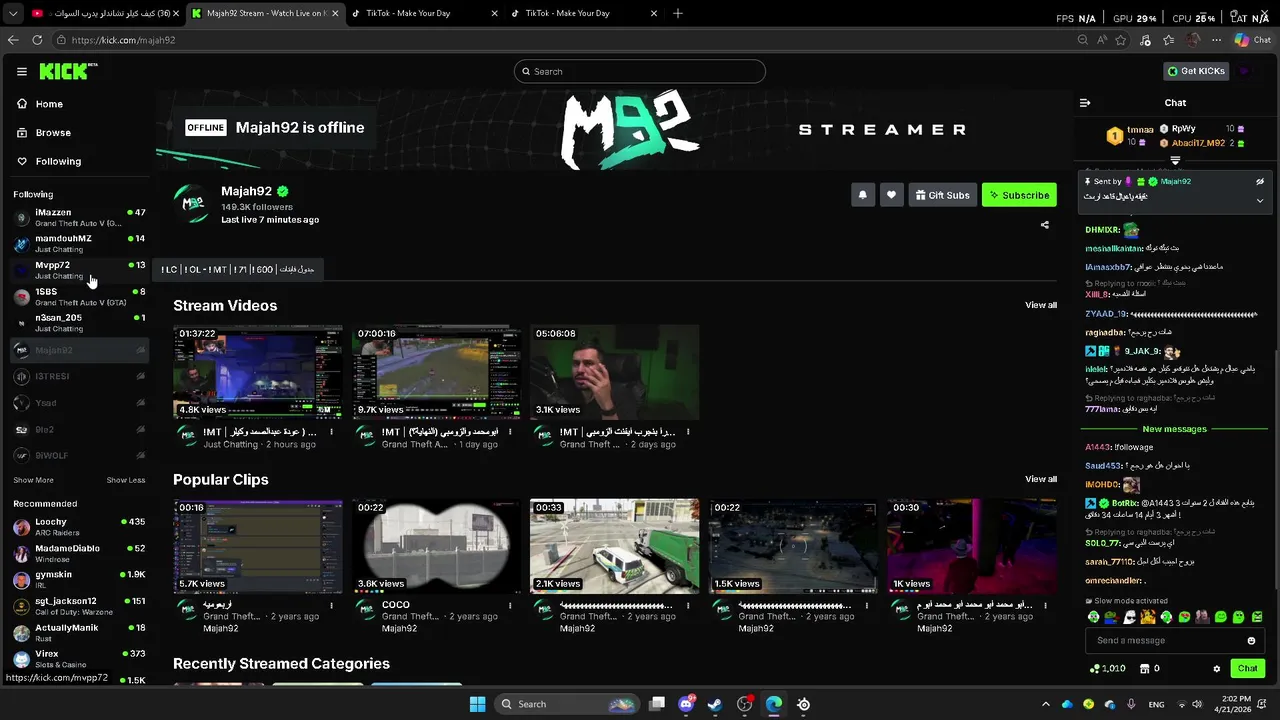Viewport: 1280px width, 720px height.
Task: Insert the sunglasses ghost emote
Action: point(1129,618)
